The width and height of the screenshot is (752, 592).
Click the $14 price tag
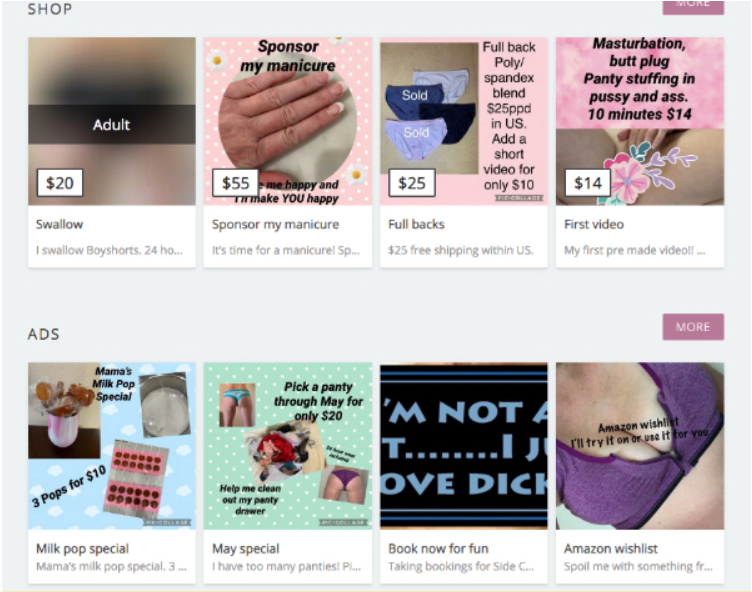[588, 183]
